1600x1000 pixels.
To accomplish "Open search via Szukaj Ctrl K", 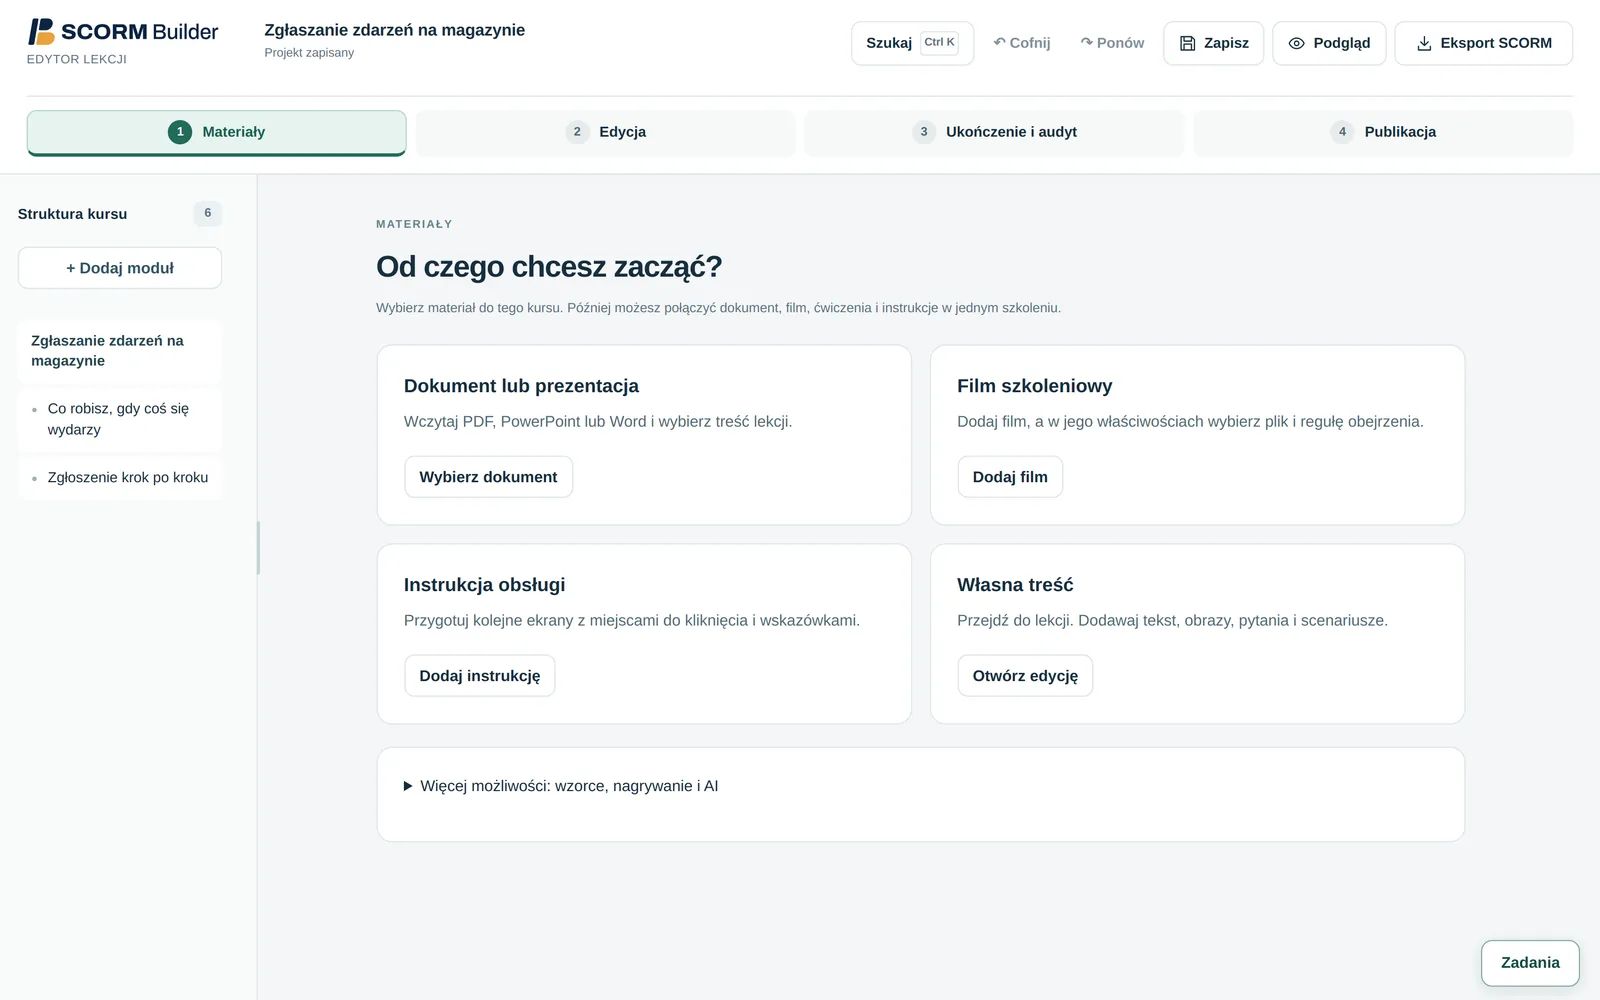I will click(x=912, y=43).
